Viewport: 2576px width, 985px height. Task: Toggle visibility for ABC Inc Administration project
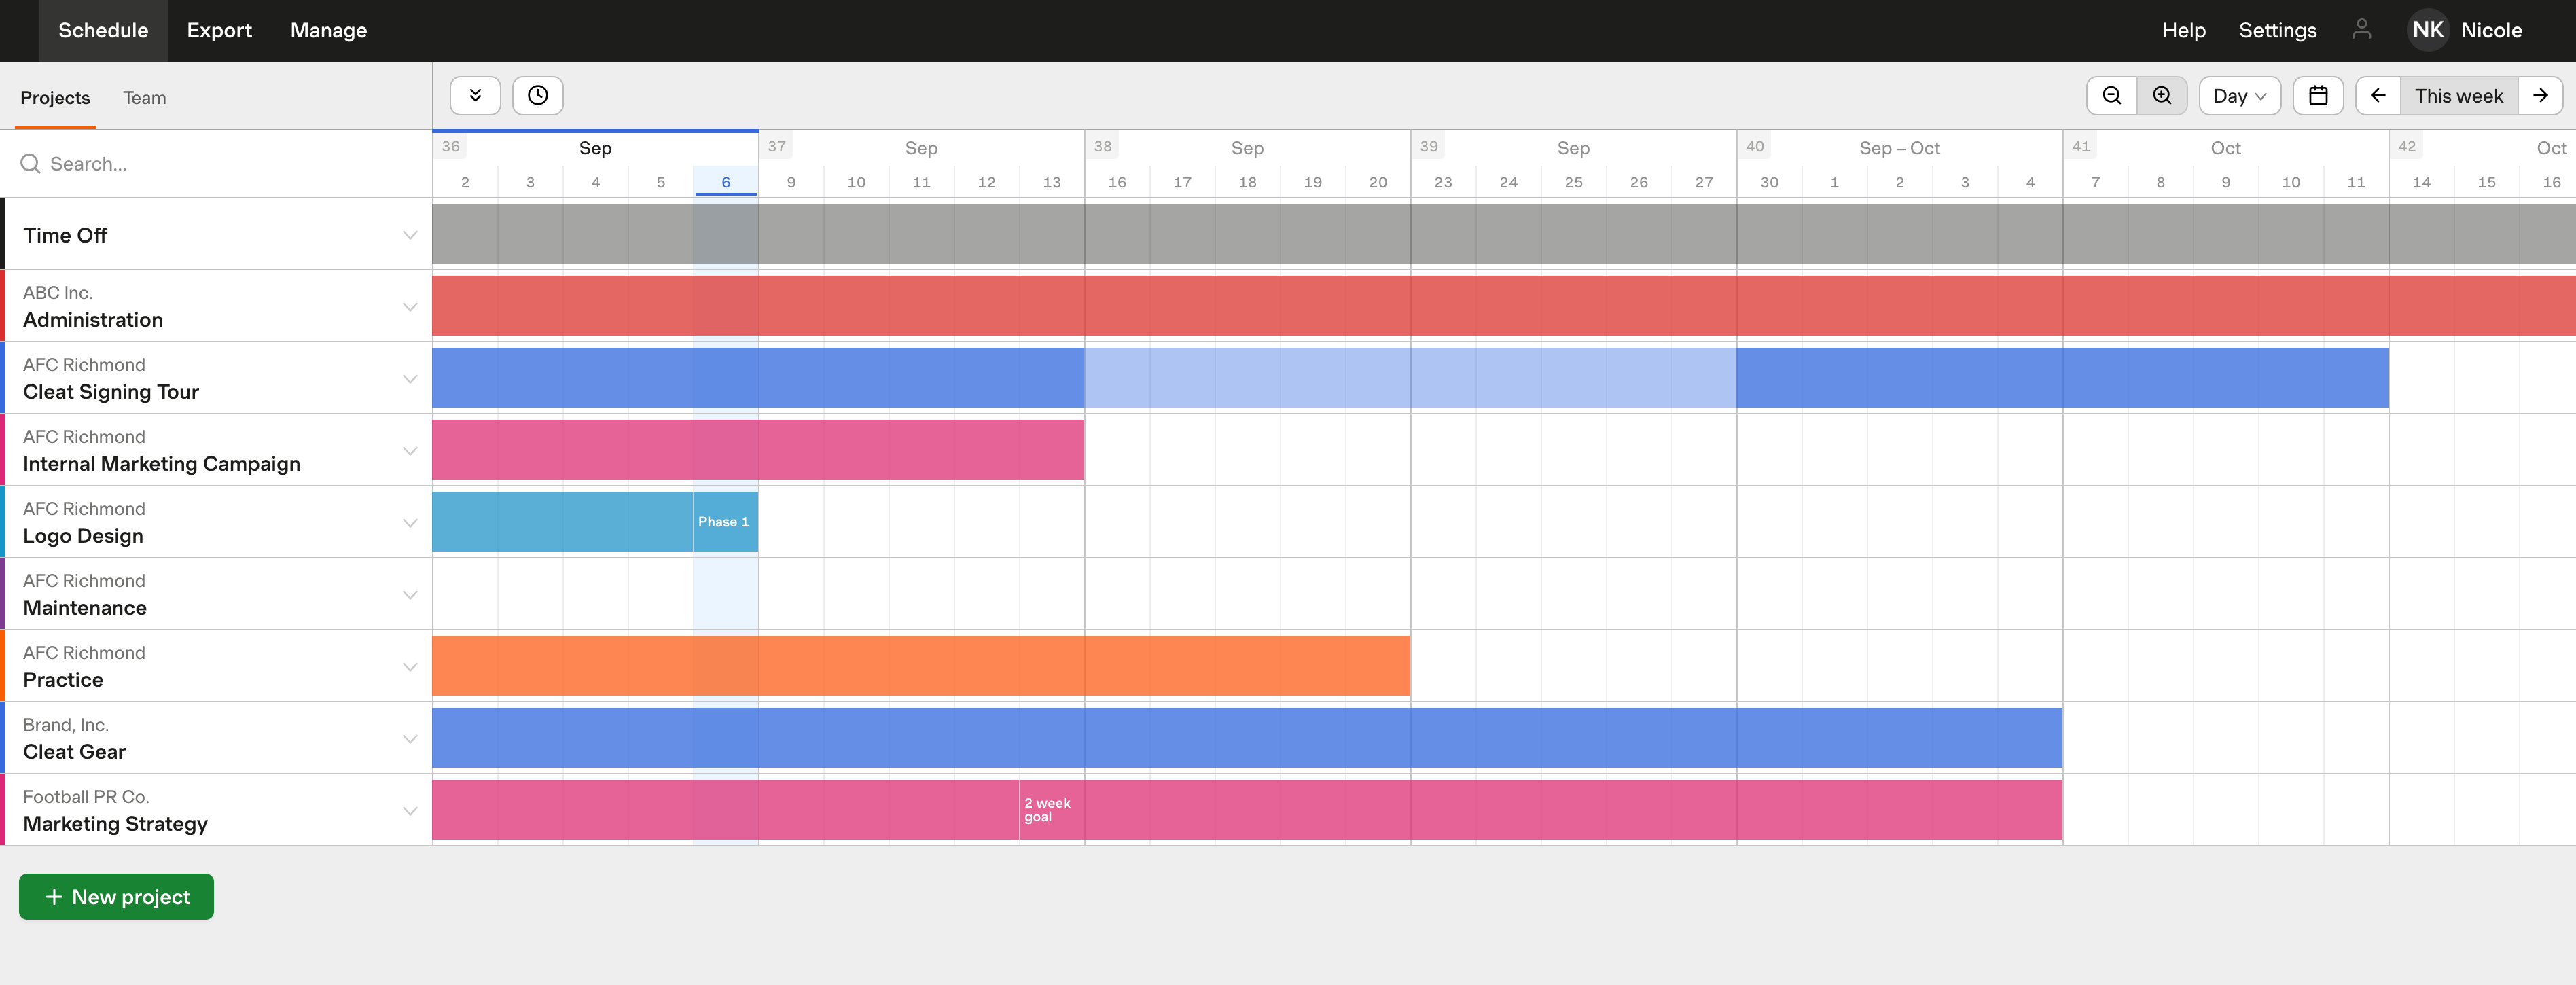click(x=411, y=307)
